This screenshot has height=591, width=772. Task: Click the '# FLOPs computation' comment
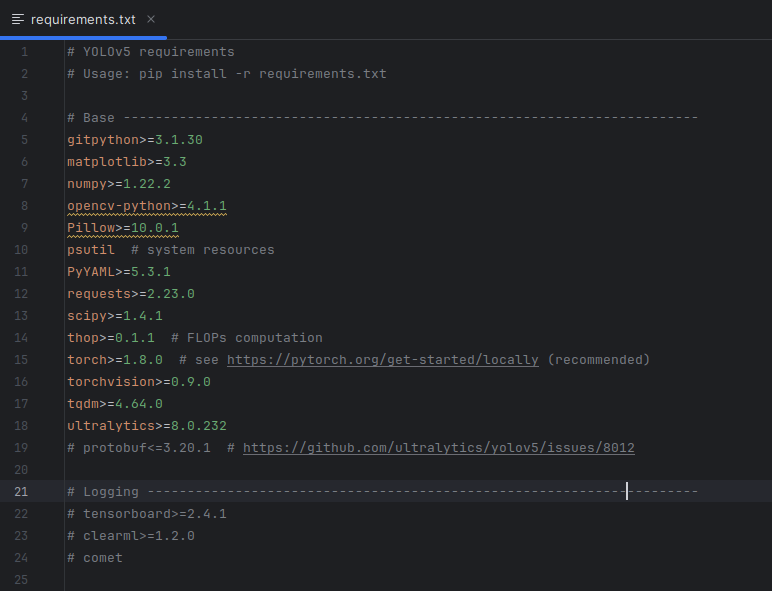(247, 338)
